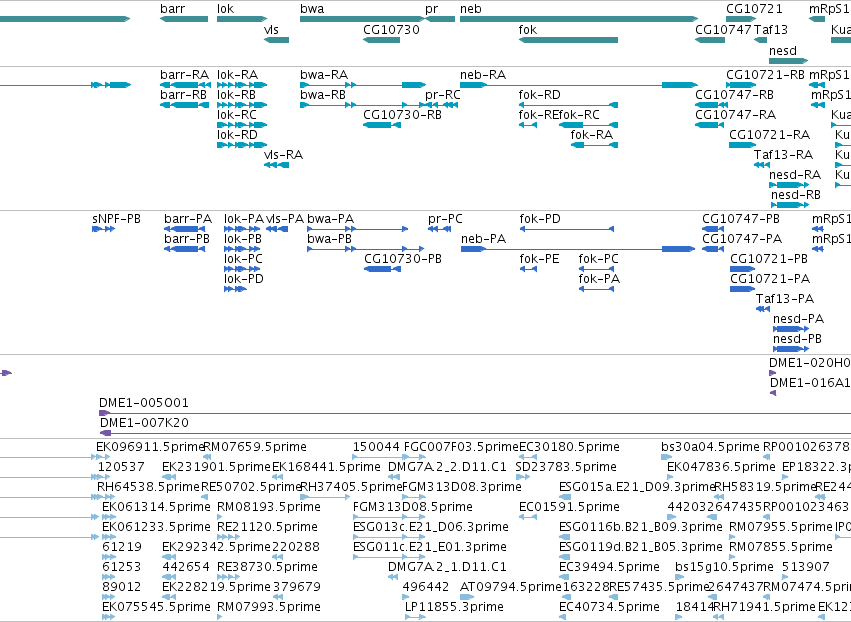Select the barr gene feature
Image resolution: width=851 pixels, height=622 pixels.
pyautogui.click(x=184, y=19)
